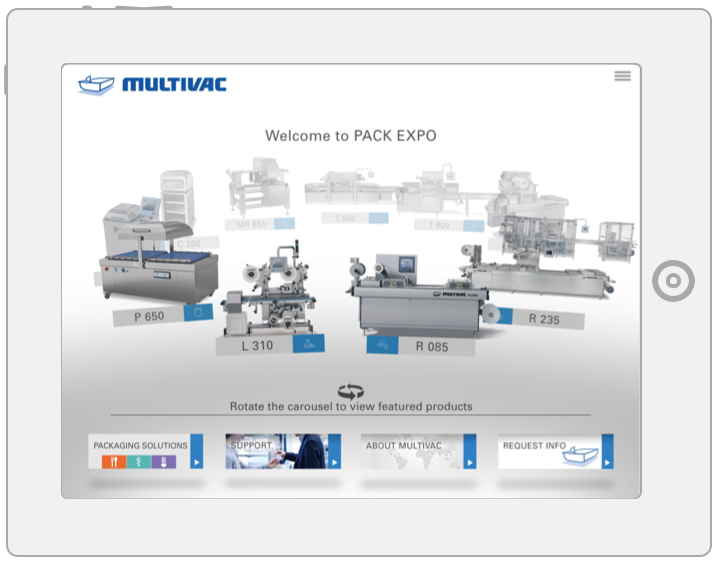Select the orange food icon in Packaging Solutions
Screen dimensions: 718x563
click(x=114, y=462)
